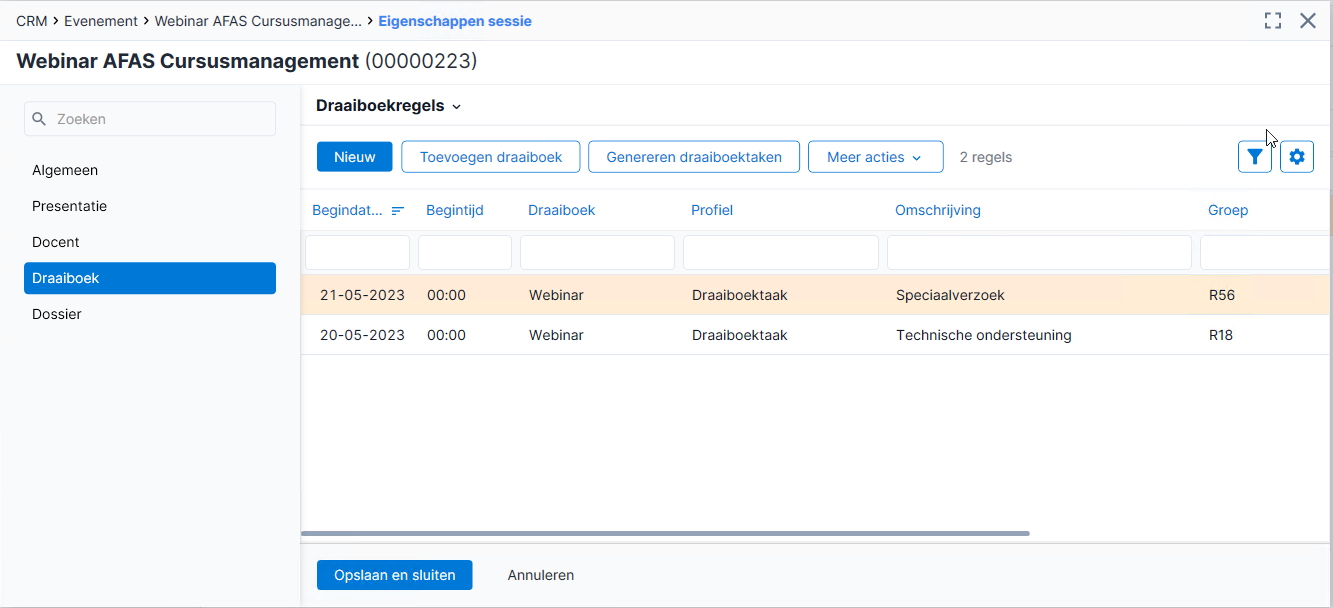1333x608 pixels.
Task: Toggle fullscreen mode with the expand icon
Action: [x=1273, y=21]
